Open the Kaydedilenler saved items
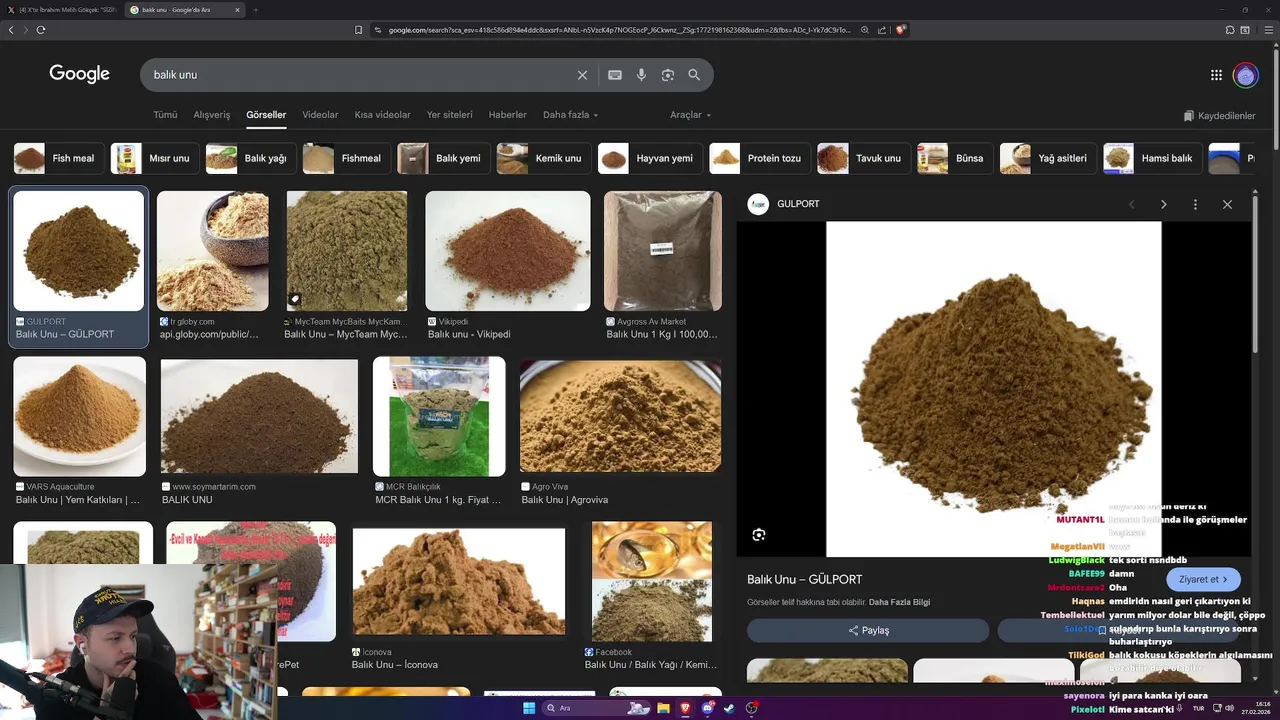Viewport: 1280px width, 720px height. click(1219, 116)
